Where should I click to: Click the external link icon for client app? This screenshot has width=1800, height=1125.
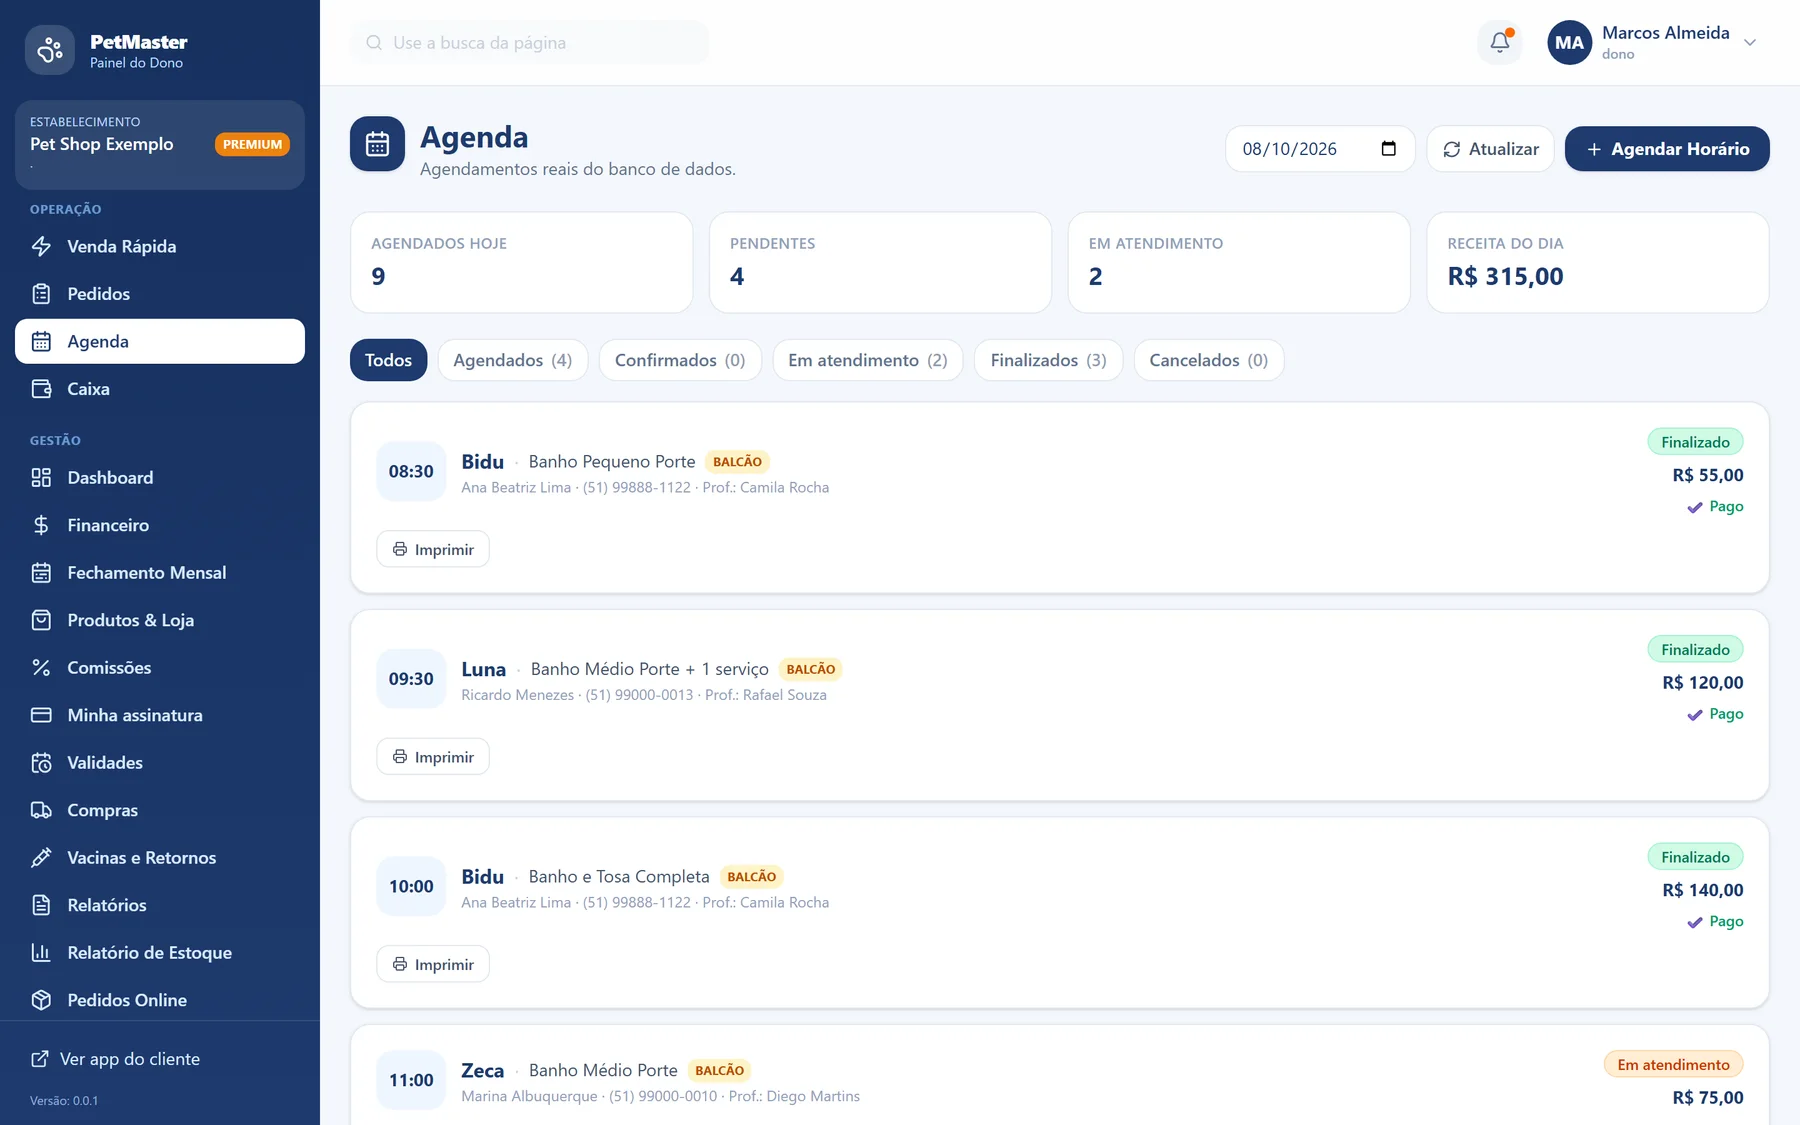pos(40,1059)
